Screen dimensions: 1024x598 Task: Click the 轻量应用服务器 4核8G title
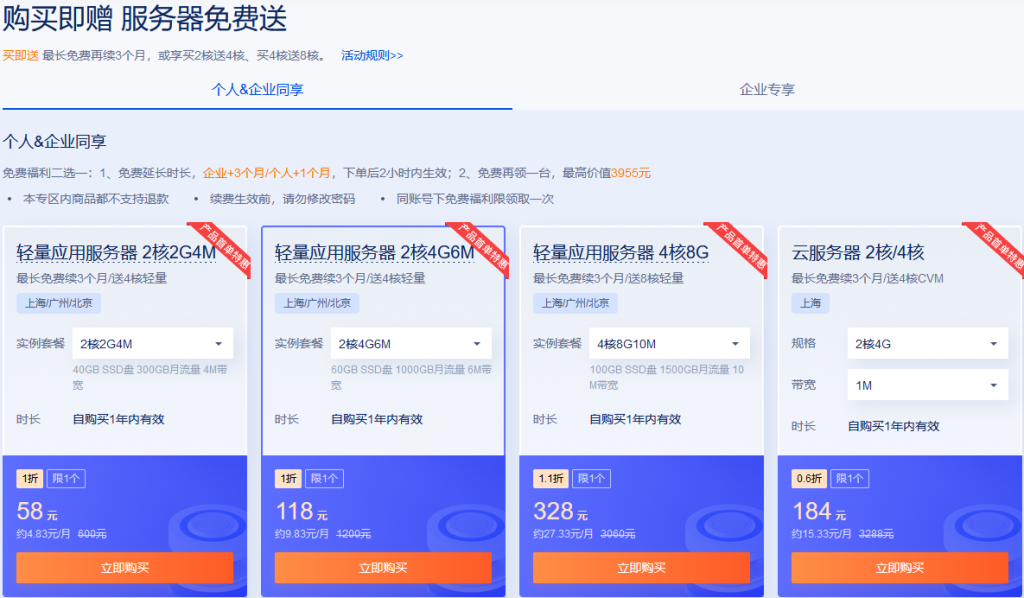pyautogui.click(x=620, y=253)
